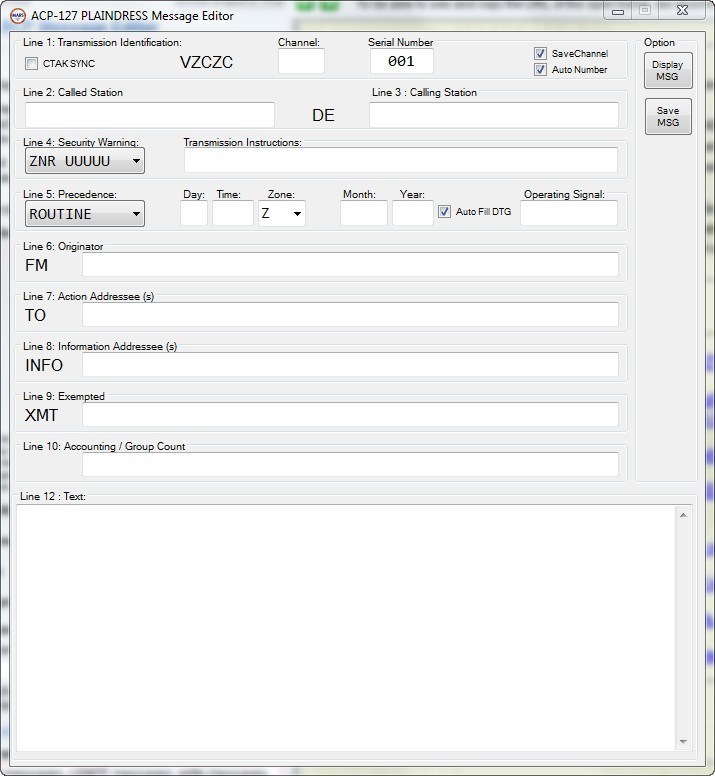Click the Serial Number field showing 001
The height and width of the screenshot is (776, 715).
[402, 61]
